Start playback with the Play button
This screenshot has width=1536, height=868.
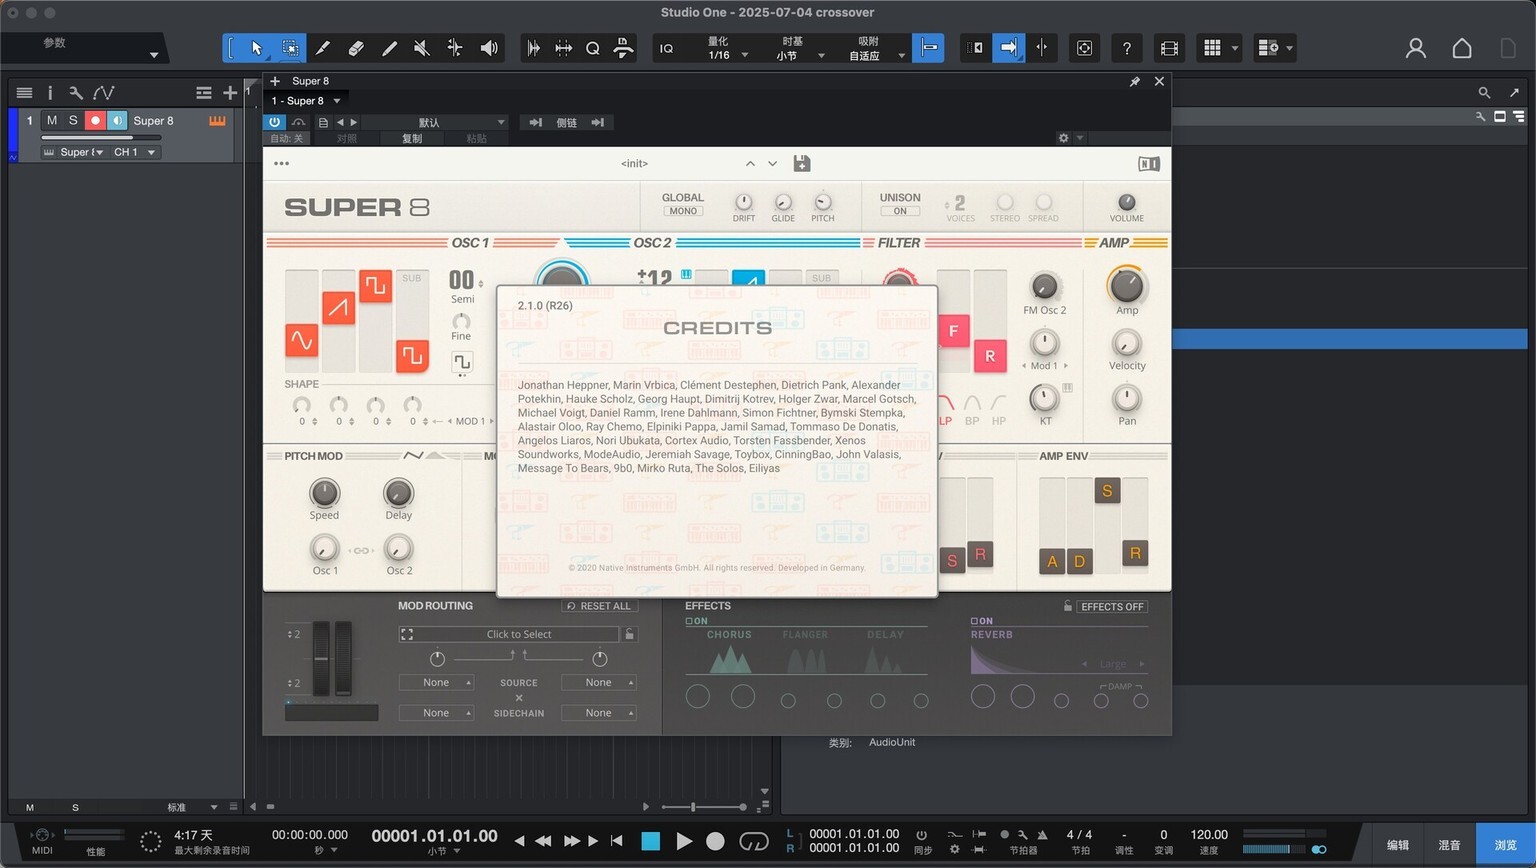[x=684, y=841]
